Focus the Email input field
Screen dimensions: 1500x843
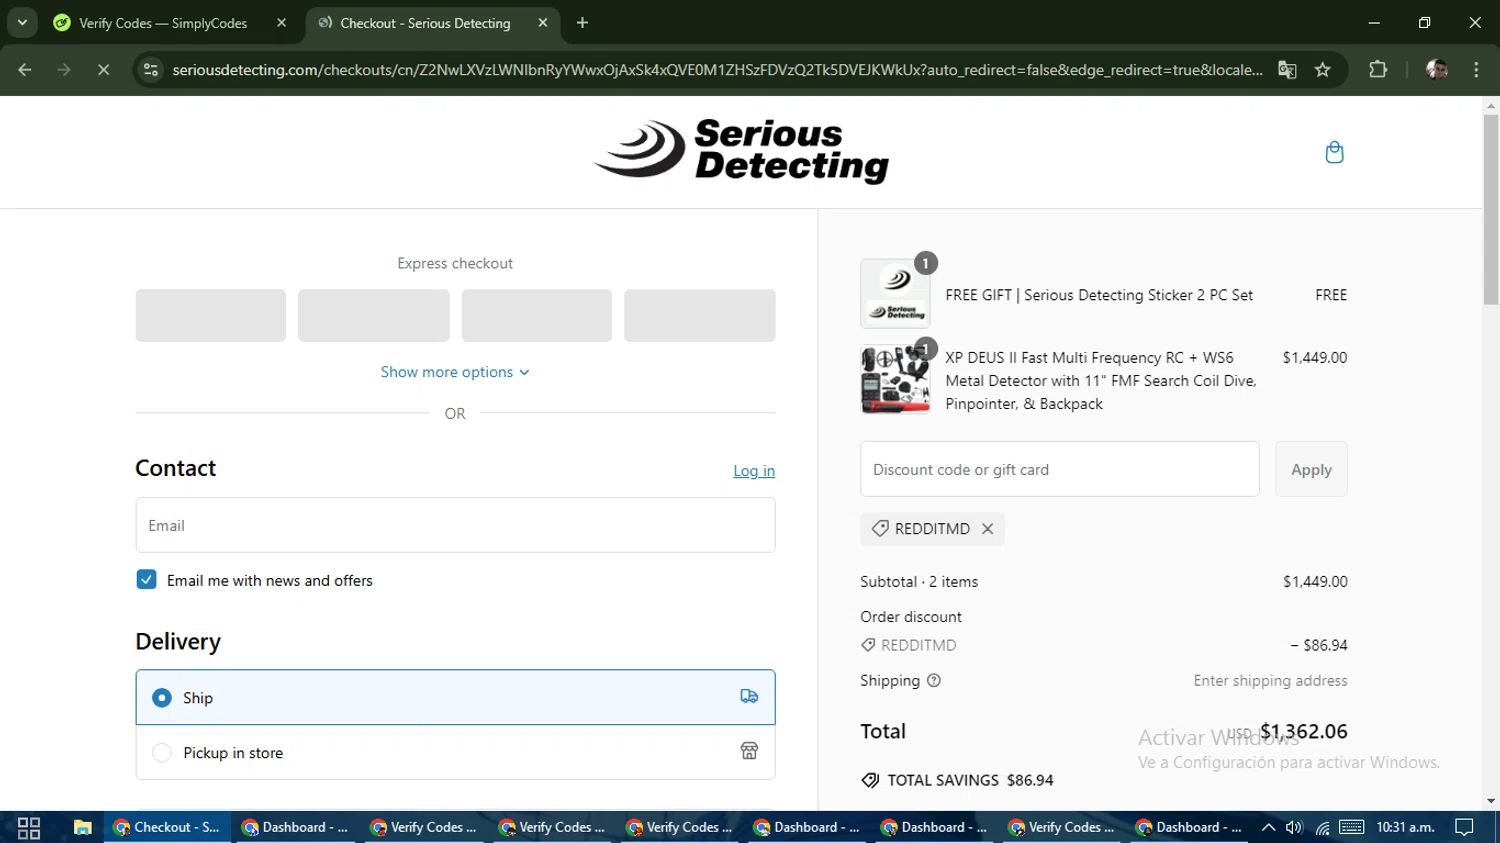pos(455,525)
